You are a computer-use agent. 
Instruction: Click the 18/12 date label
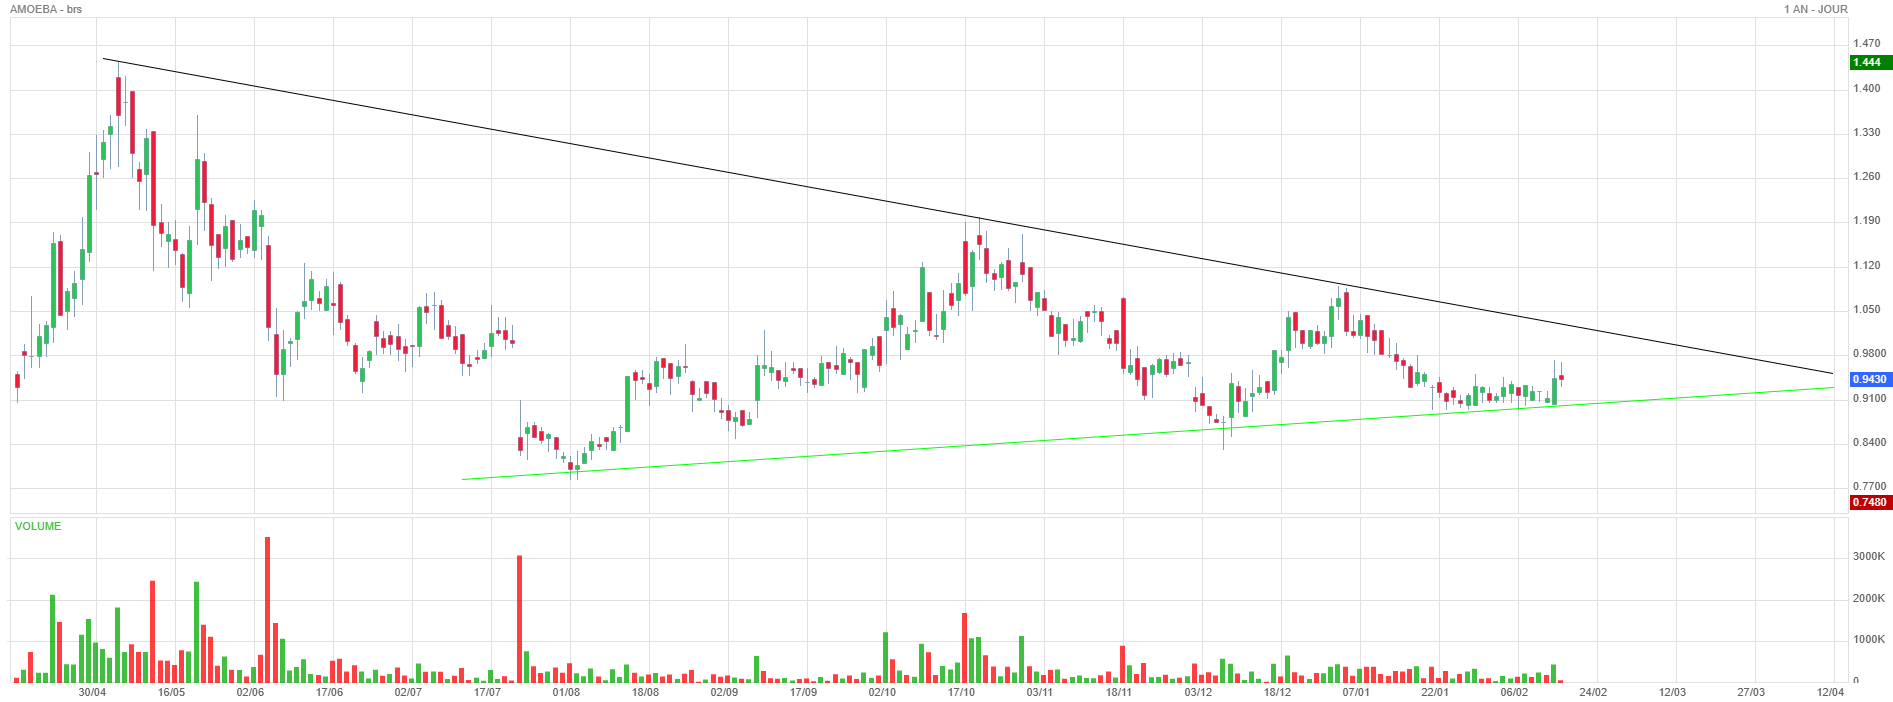[x=1277, y=692]
